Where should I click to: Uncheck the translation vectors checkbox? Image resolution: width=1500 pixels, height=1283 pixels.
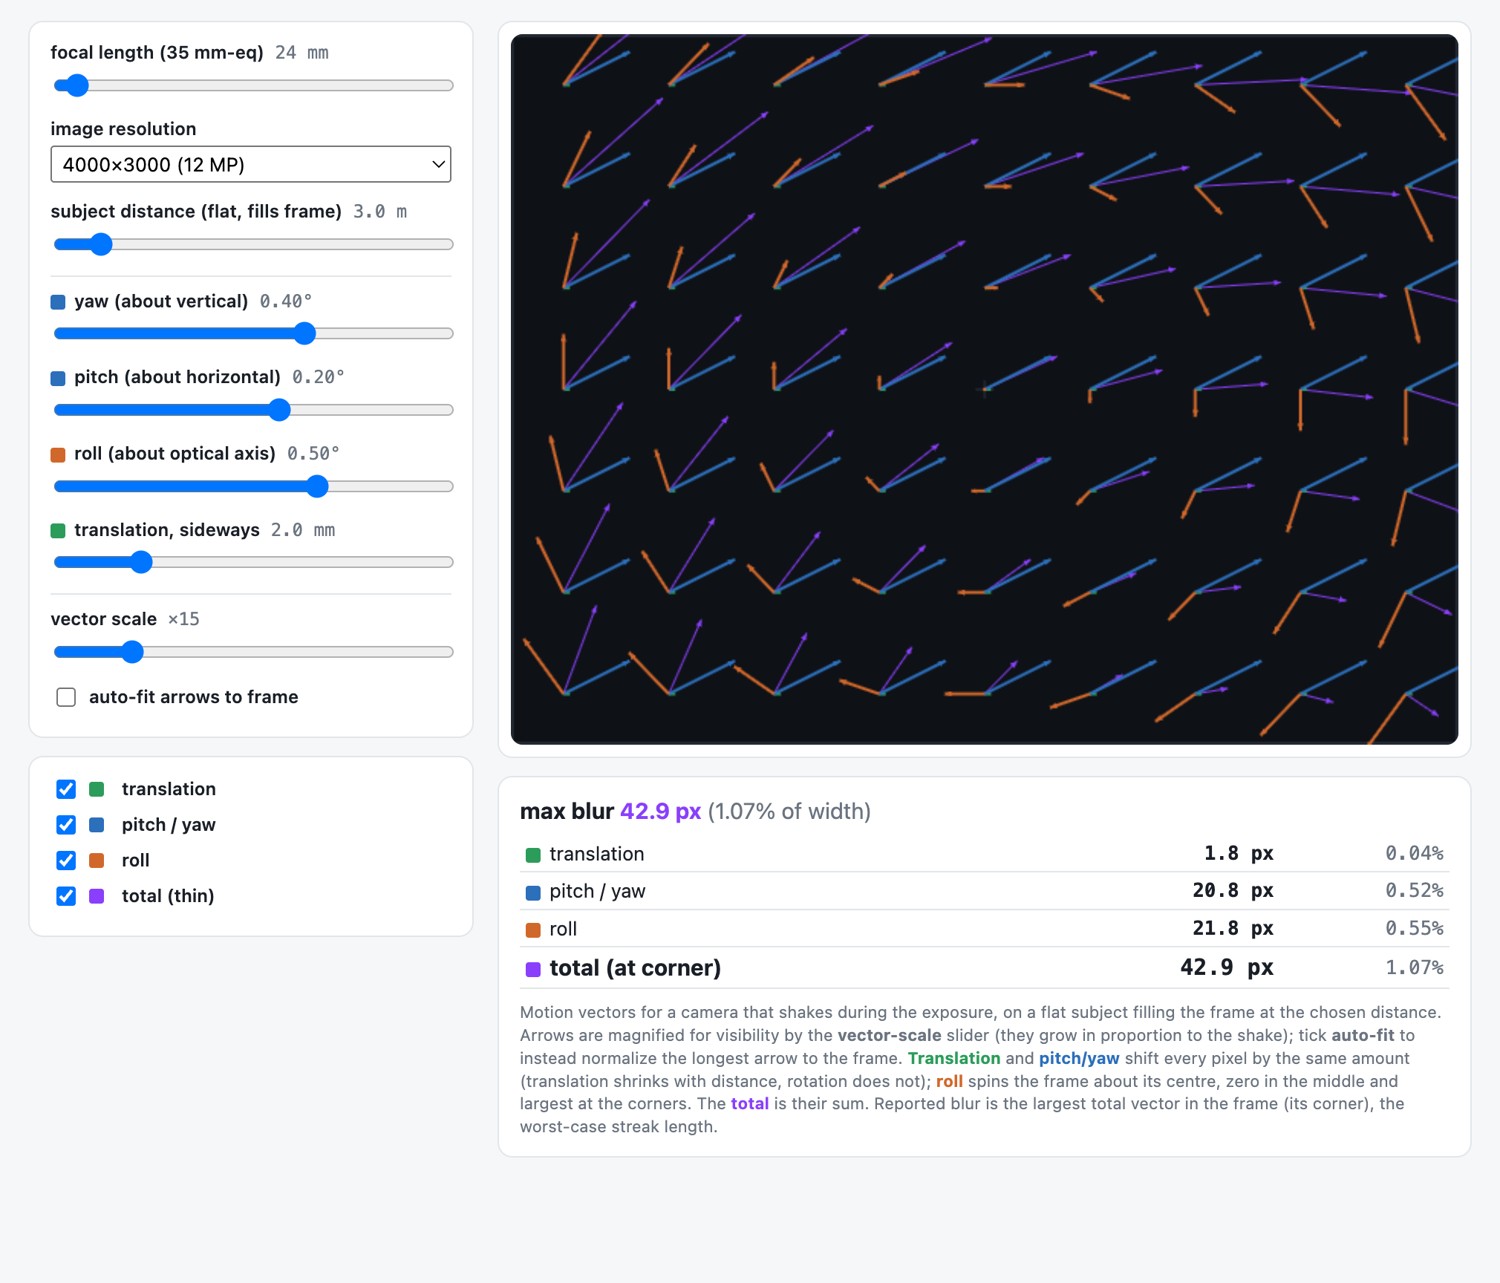(x=66, y=789)
